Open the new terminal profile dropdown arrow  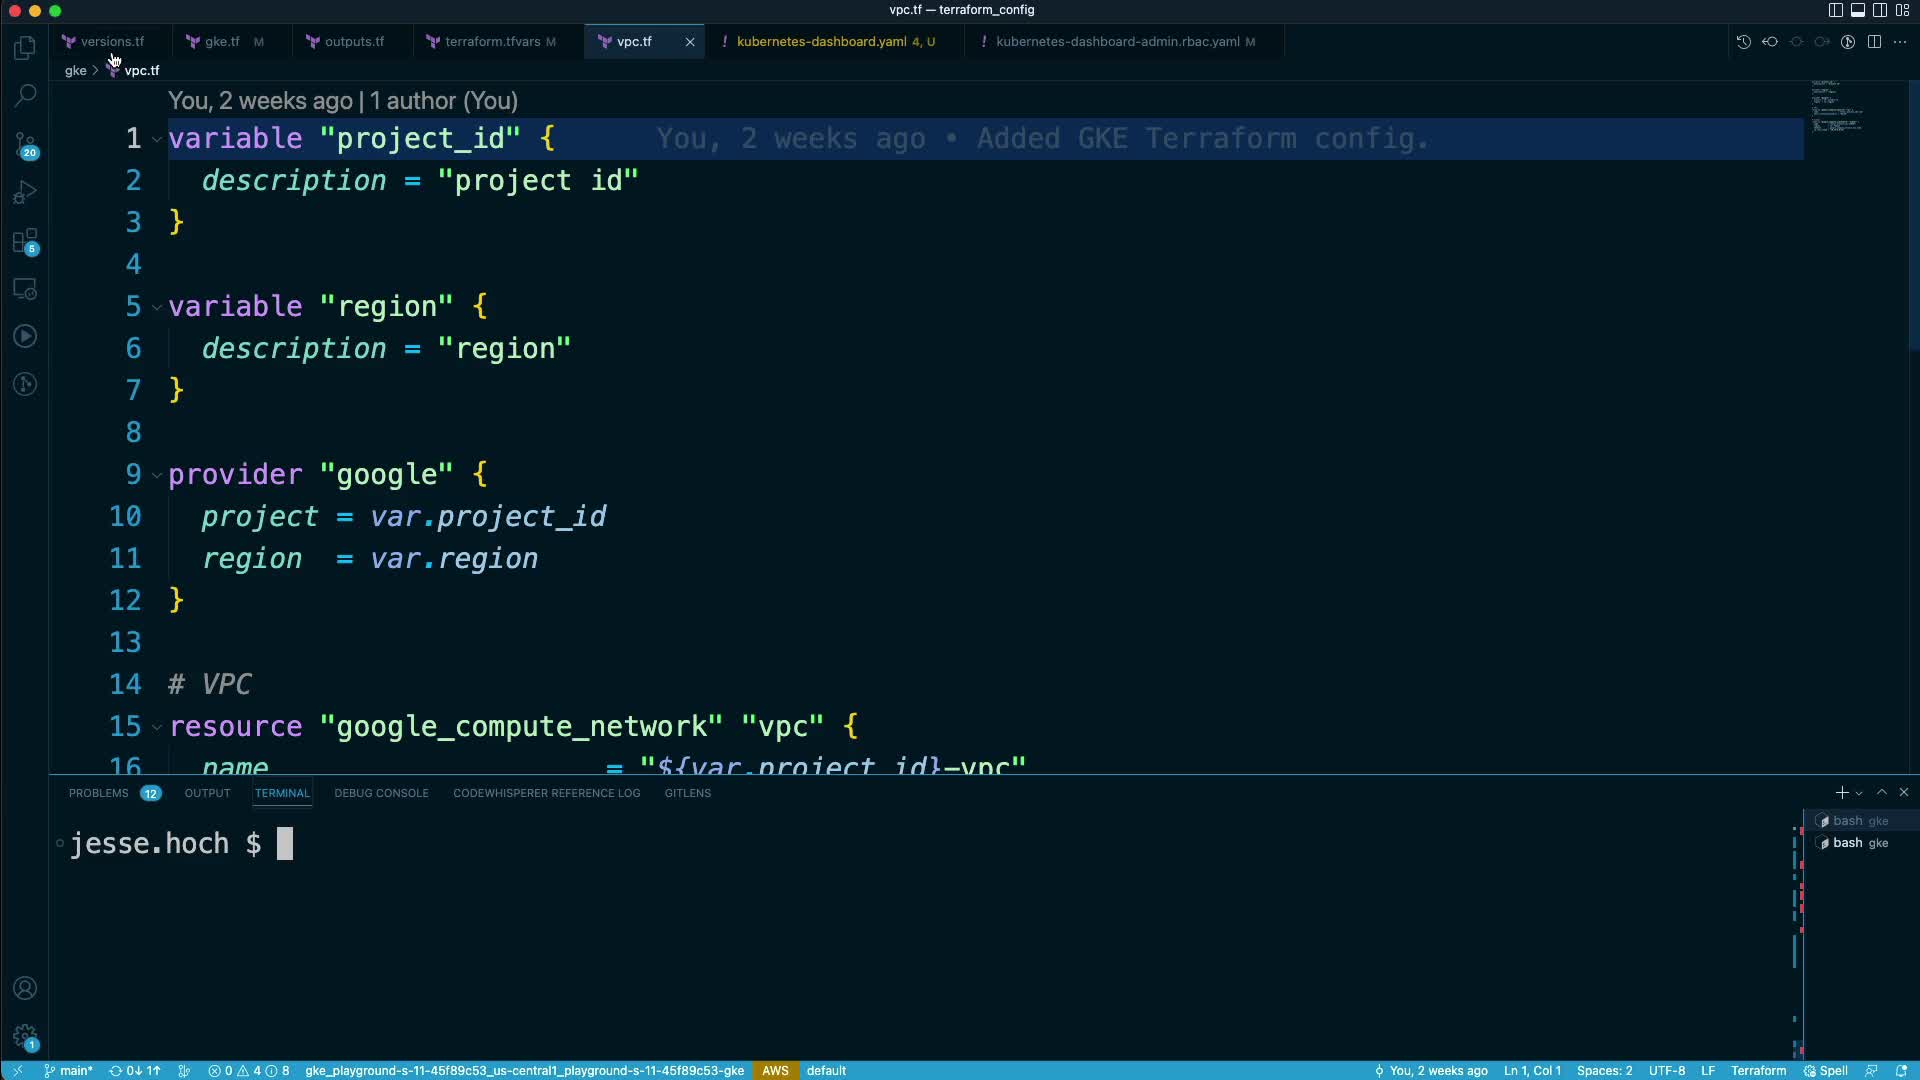[1859, 793]
